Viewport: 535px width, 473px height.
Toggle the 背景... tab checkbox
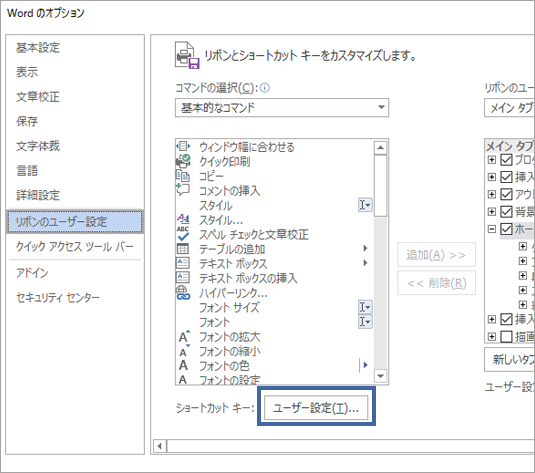click(506, 212)
